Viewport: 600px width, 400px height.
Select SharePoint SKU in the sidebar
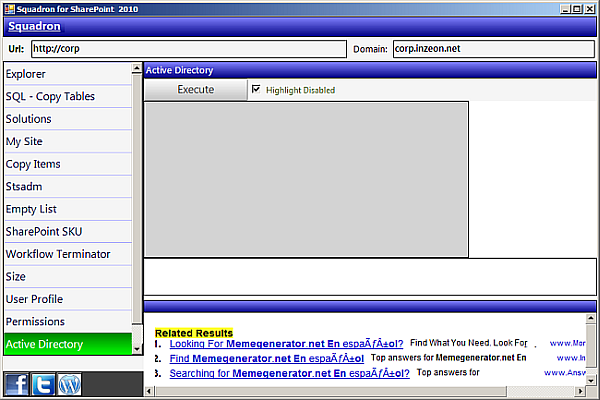68,232
